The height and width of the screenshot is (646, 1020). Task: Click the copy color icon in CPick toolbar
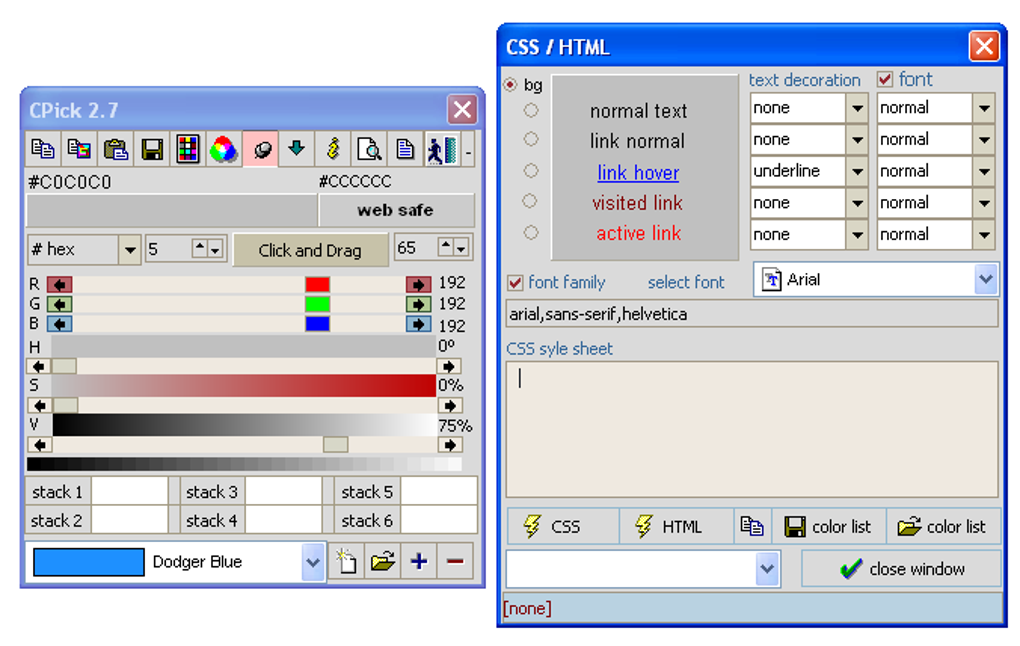(43, 149)
